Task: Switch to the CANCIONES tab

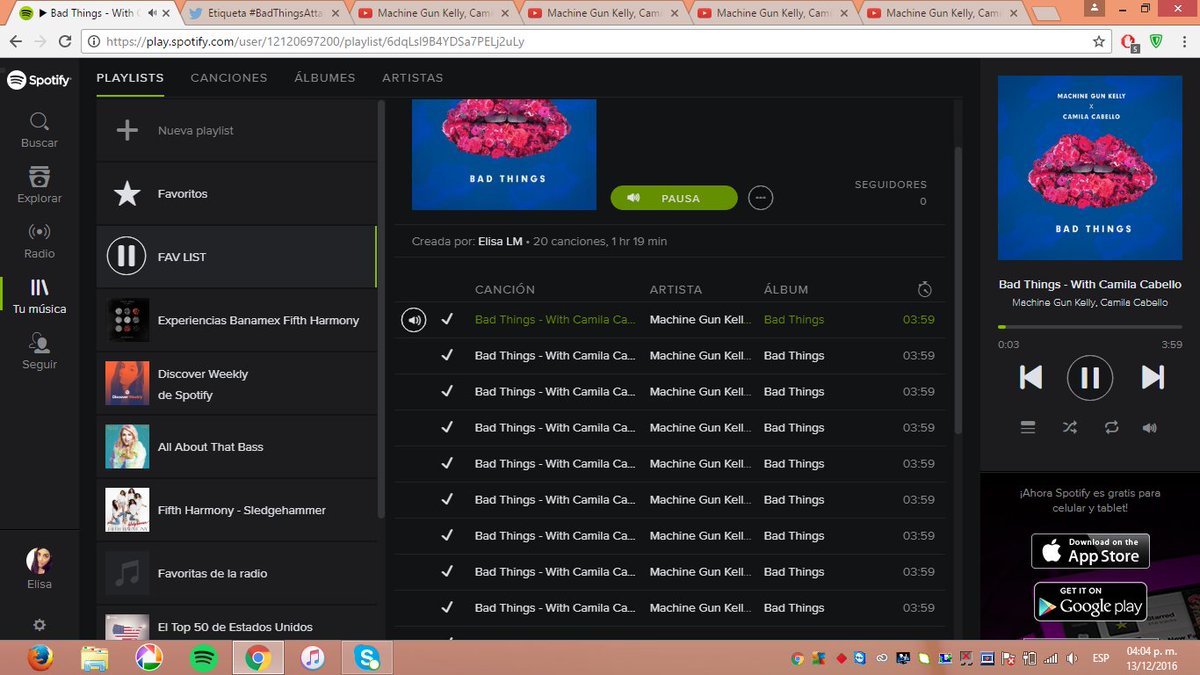Action: tap(229, 77)
